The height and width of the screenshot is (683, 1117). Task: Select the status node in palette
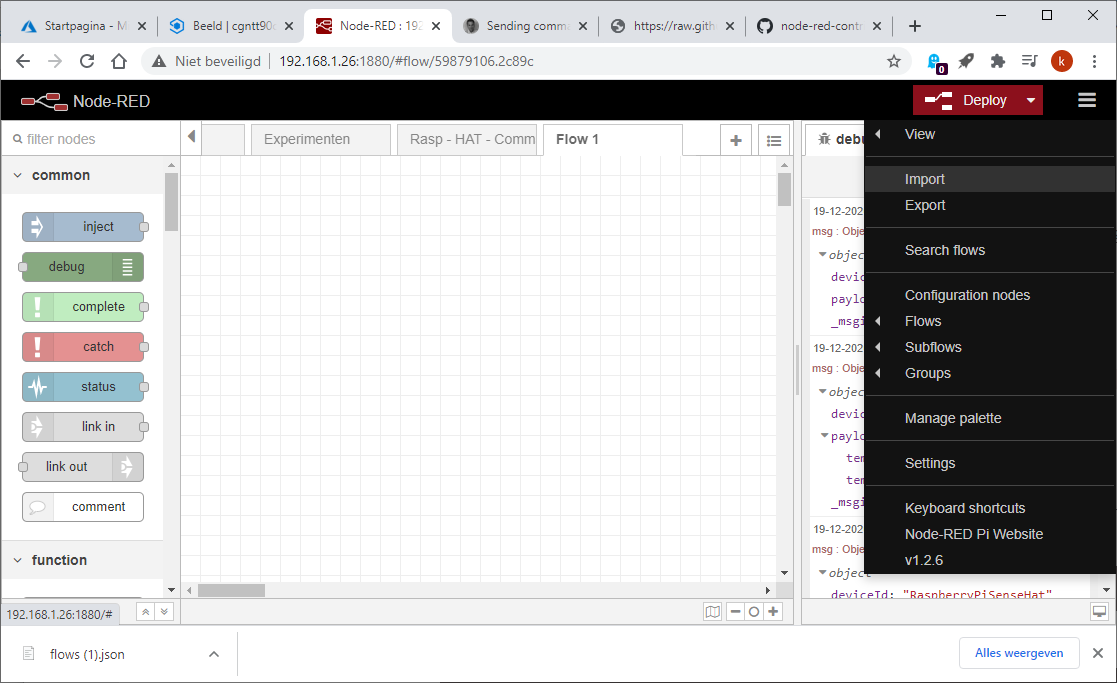[83, 387]
